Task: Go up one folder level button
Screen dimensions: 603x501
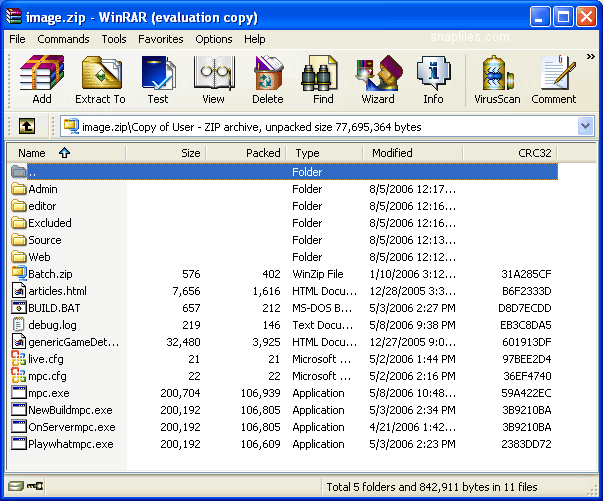Action: (x=27, y=126)
